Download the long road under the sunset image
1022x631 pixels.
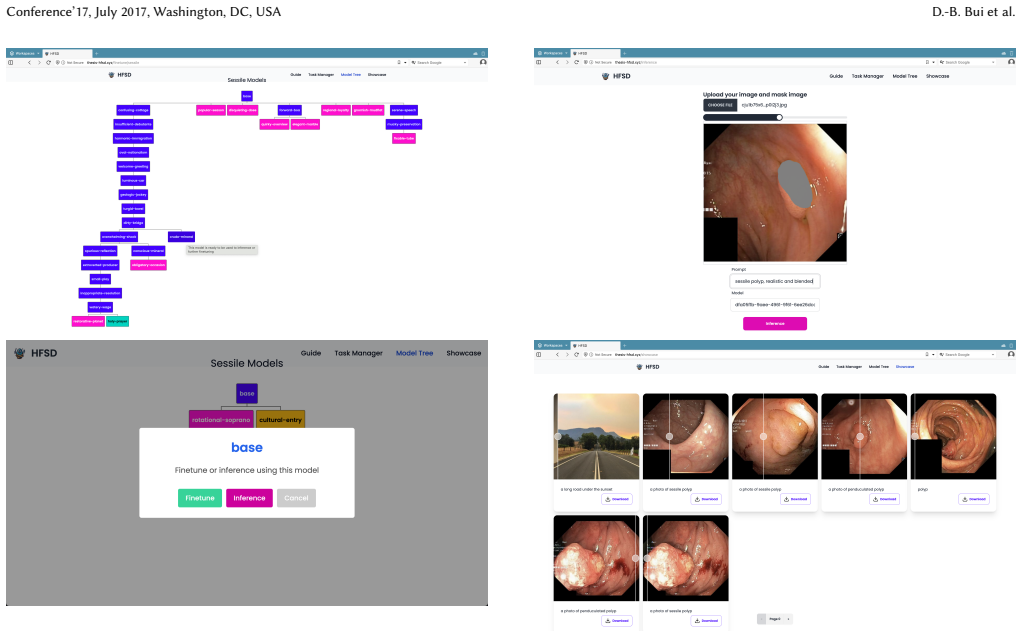coord(617,499)
